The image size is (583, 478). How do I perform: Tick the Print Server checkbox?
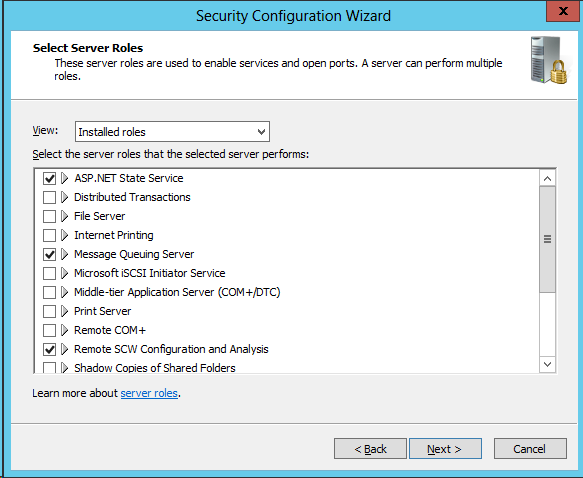49,311
